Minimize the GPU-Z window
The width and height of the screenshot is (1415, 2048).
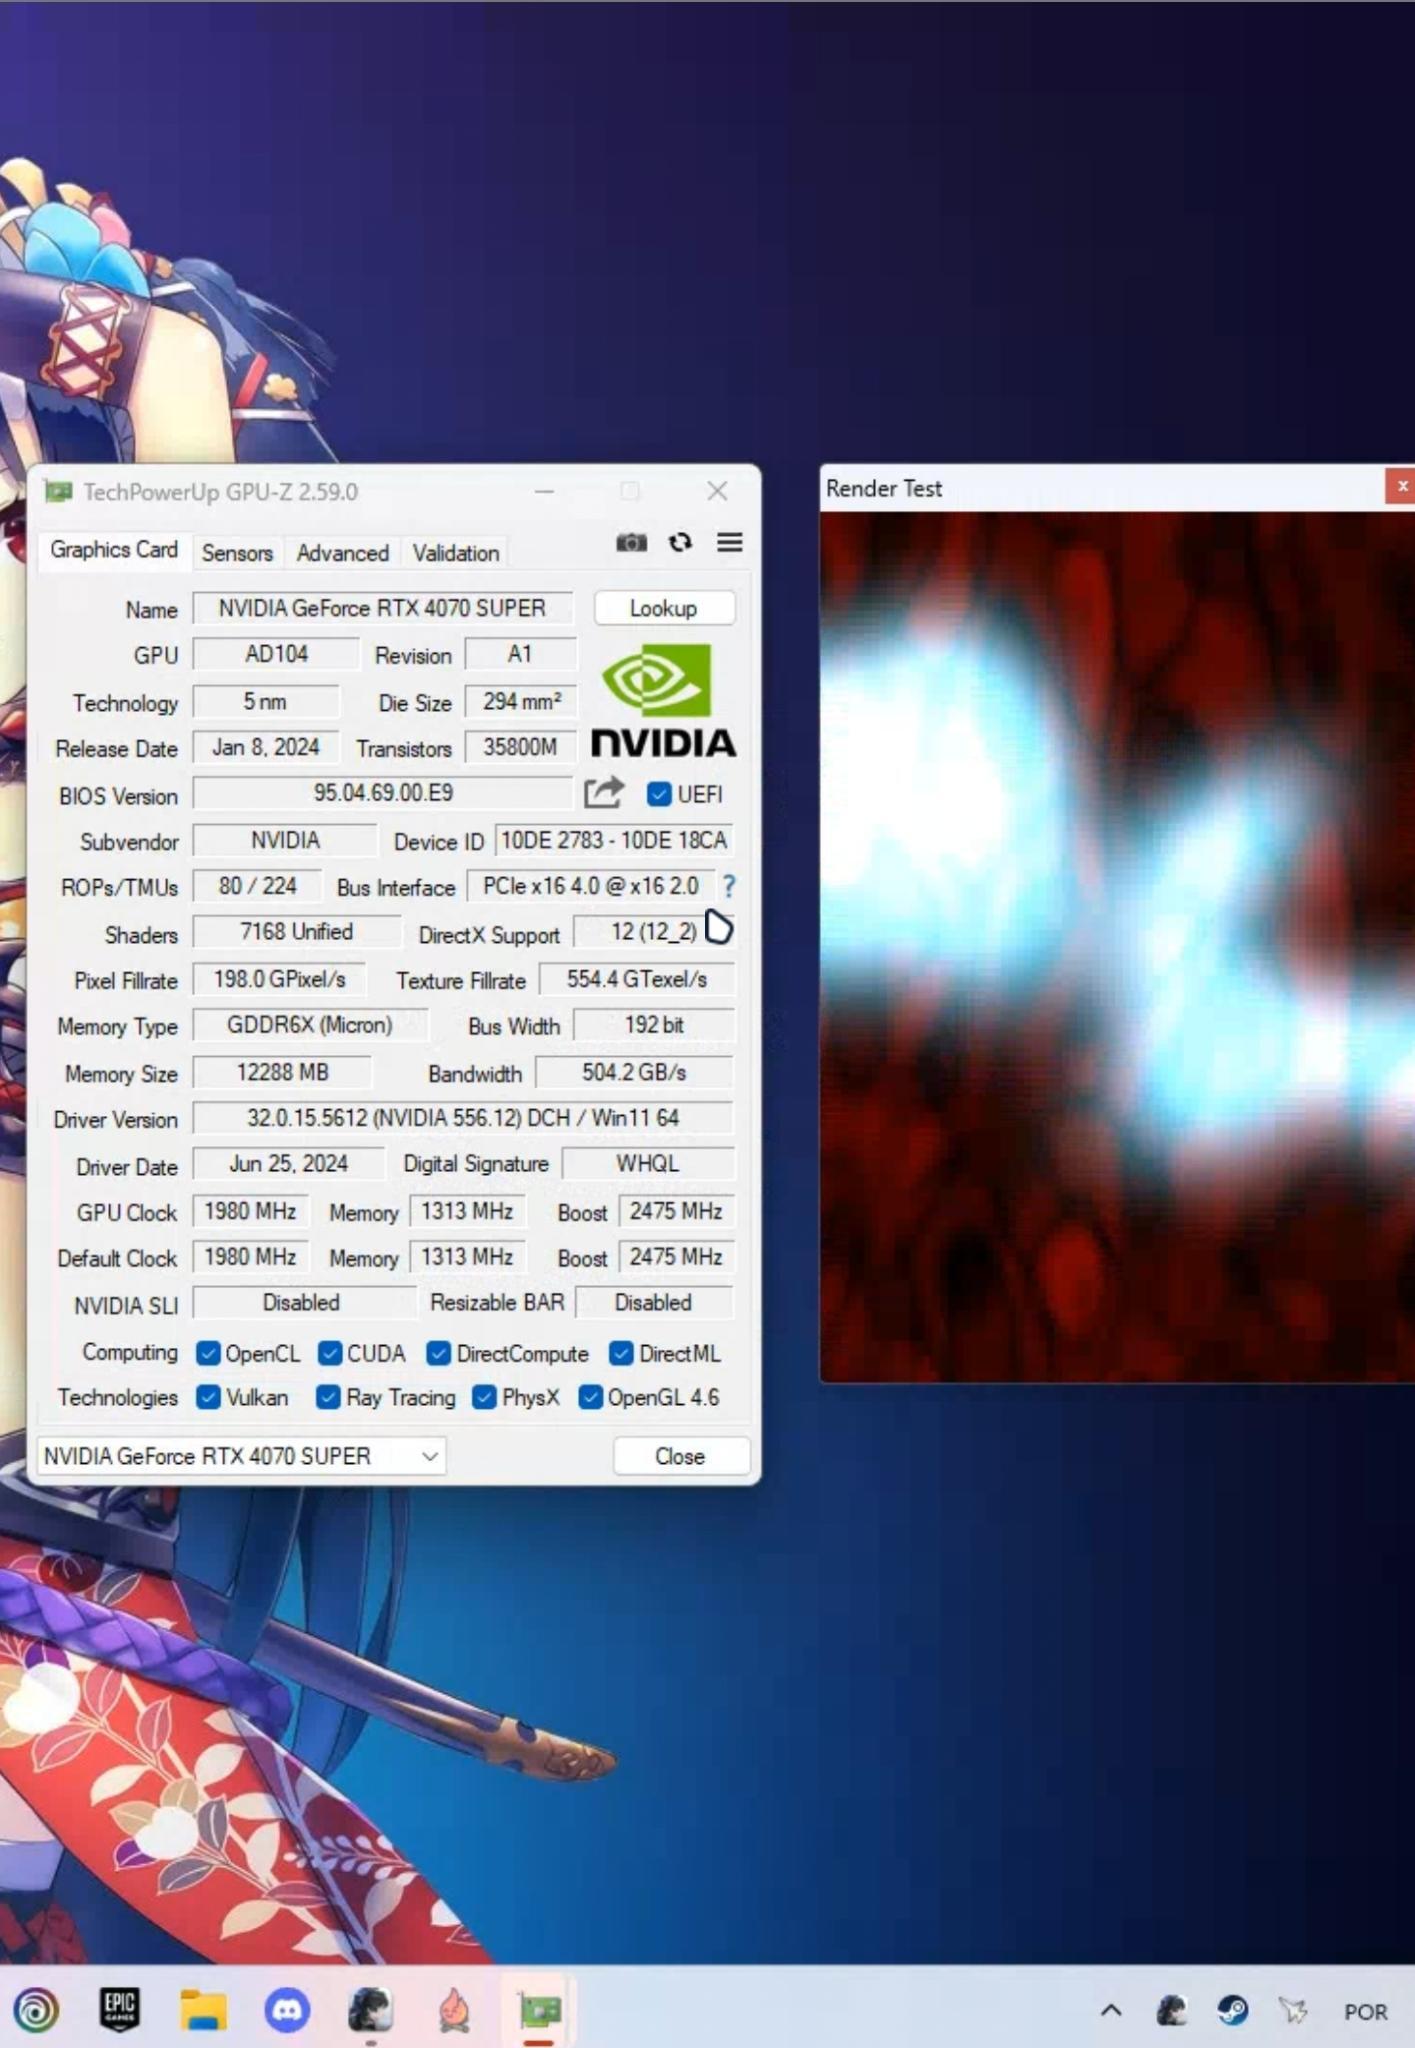tap(544, 491)
